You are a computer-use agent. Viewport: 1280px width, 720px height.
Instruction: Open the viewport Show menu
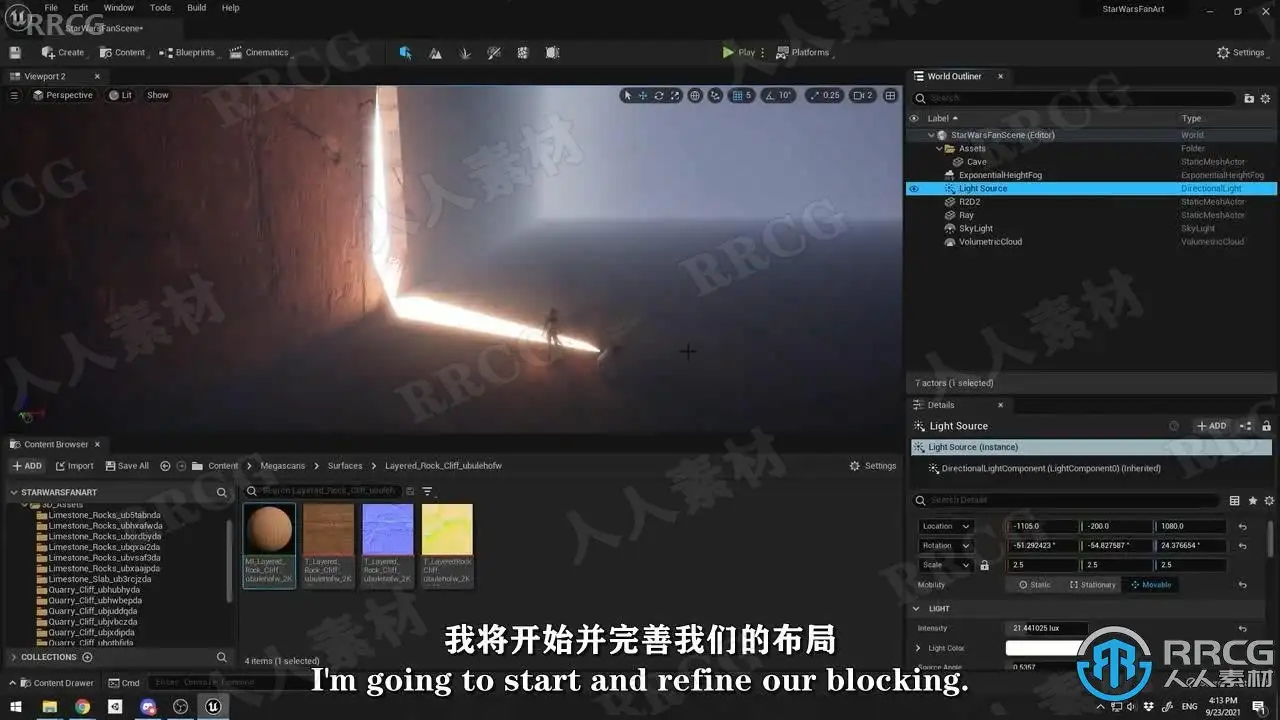[158, 95]
